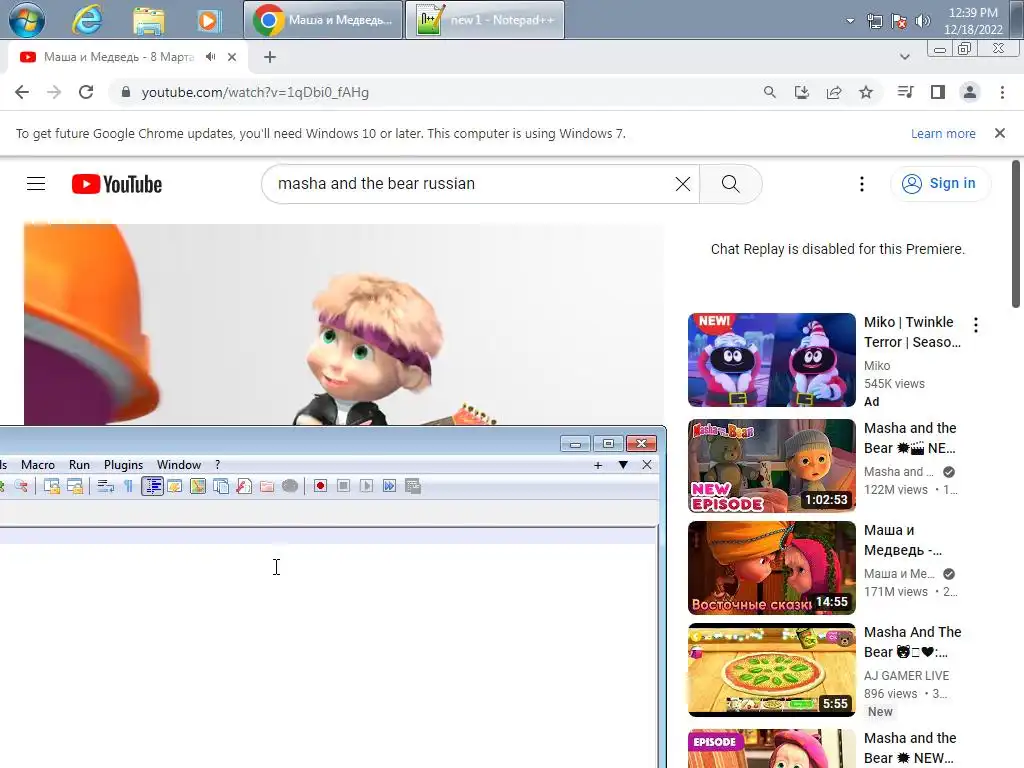Open Function List icon in Notepad++

244,486
